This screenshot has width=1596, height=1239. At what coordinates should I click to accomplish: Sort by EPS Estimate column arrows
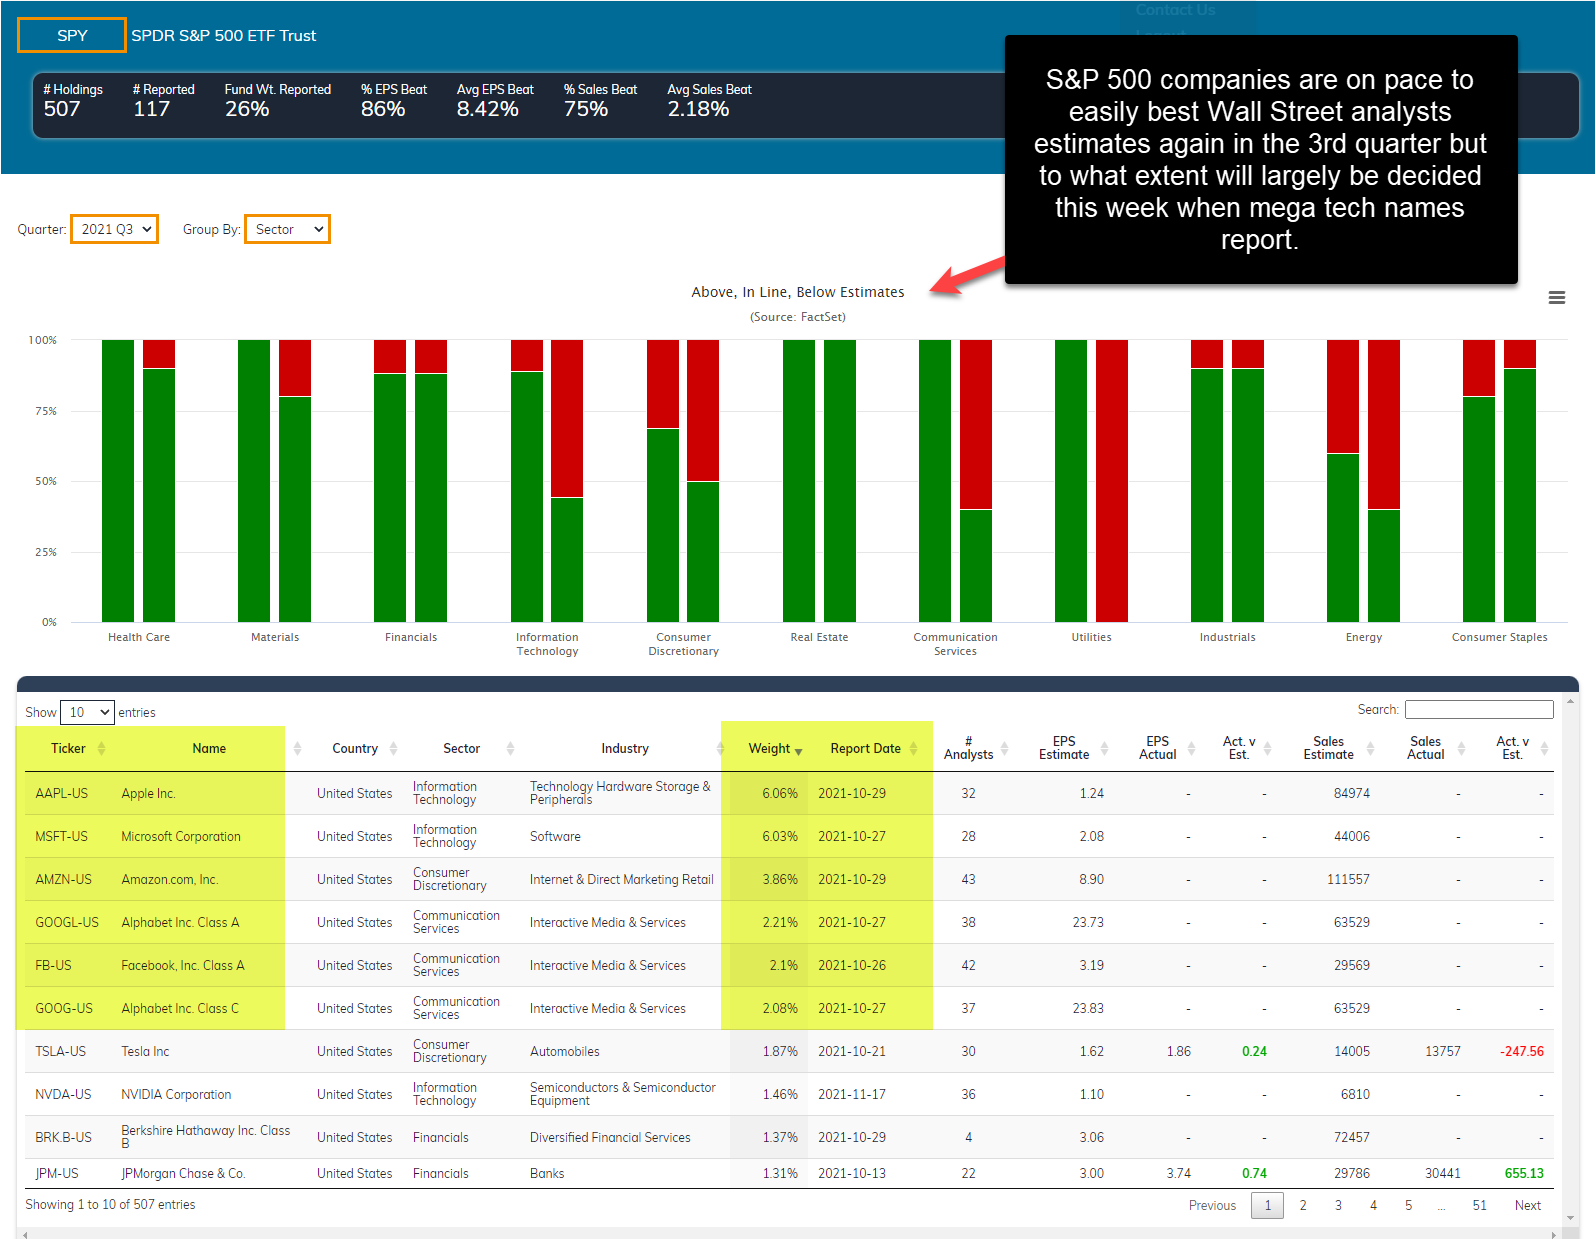(1104, 749)
